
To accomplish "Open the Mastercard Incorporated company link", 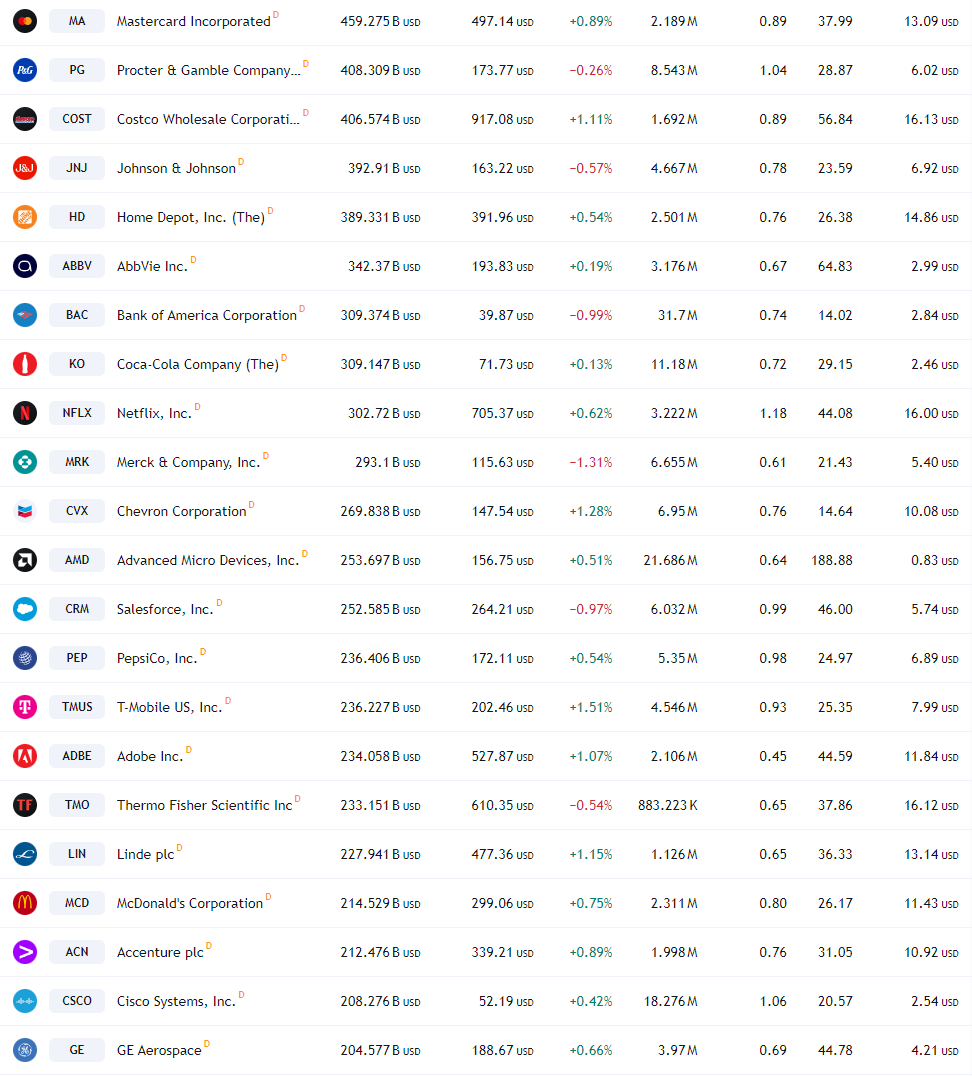I will coord(194,22).
